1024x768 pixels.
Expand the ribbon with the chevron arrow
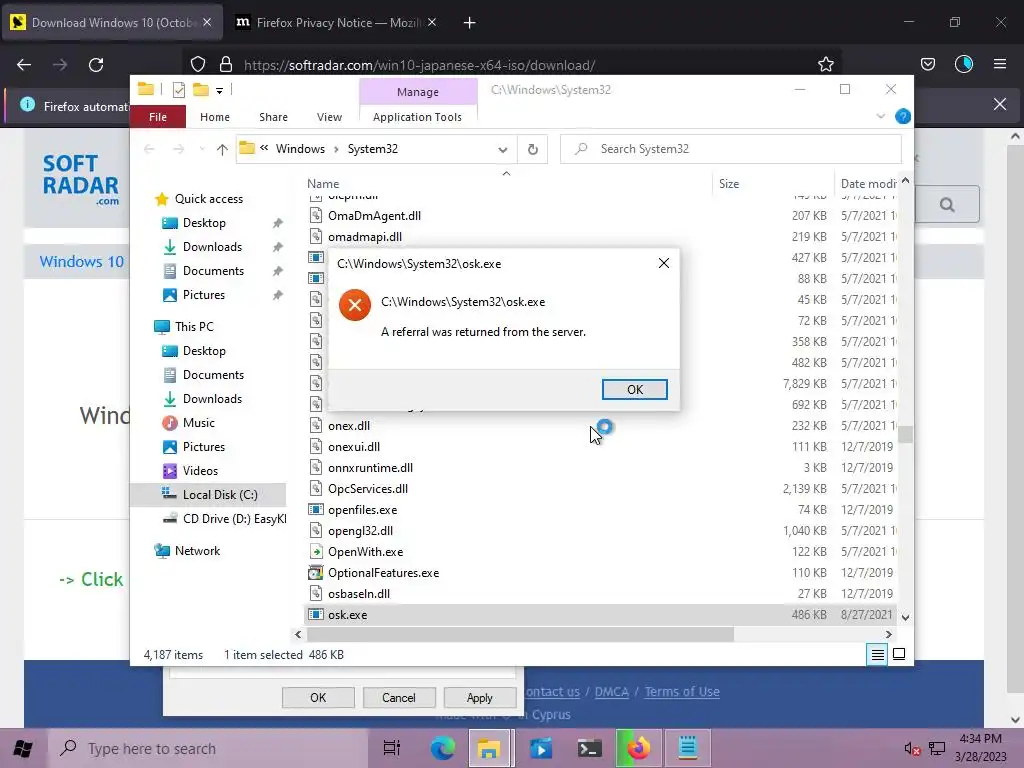(x=880, y=116)
